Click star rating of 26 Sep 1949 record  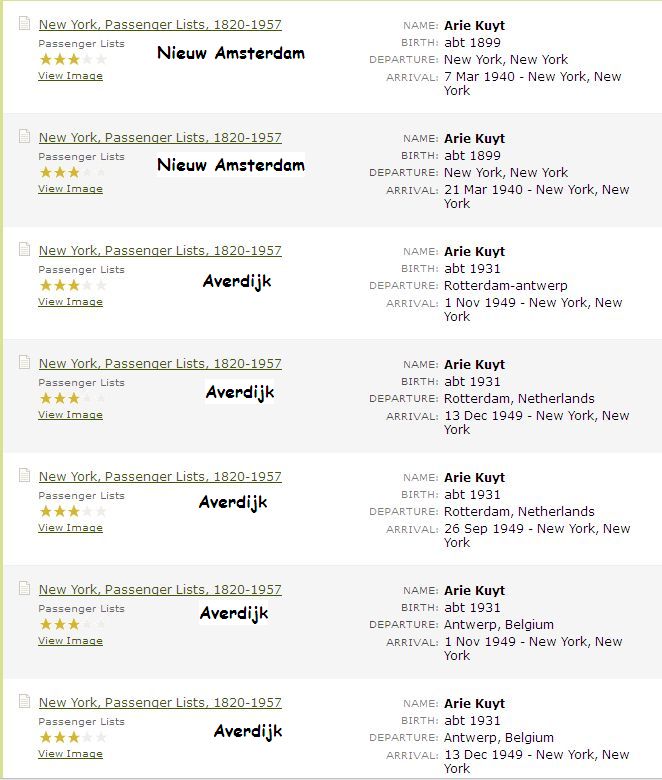pyautogui.click(x=73, y=511)
